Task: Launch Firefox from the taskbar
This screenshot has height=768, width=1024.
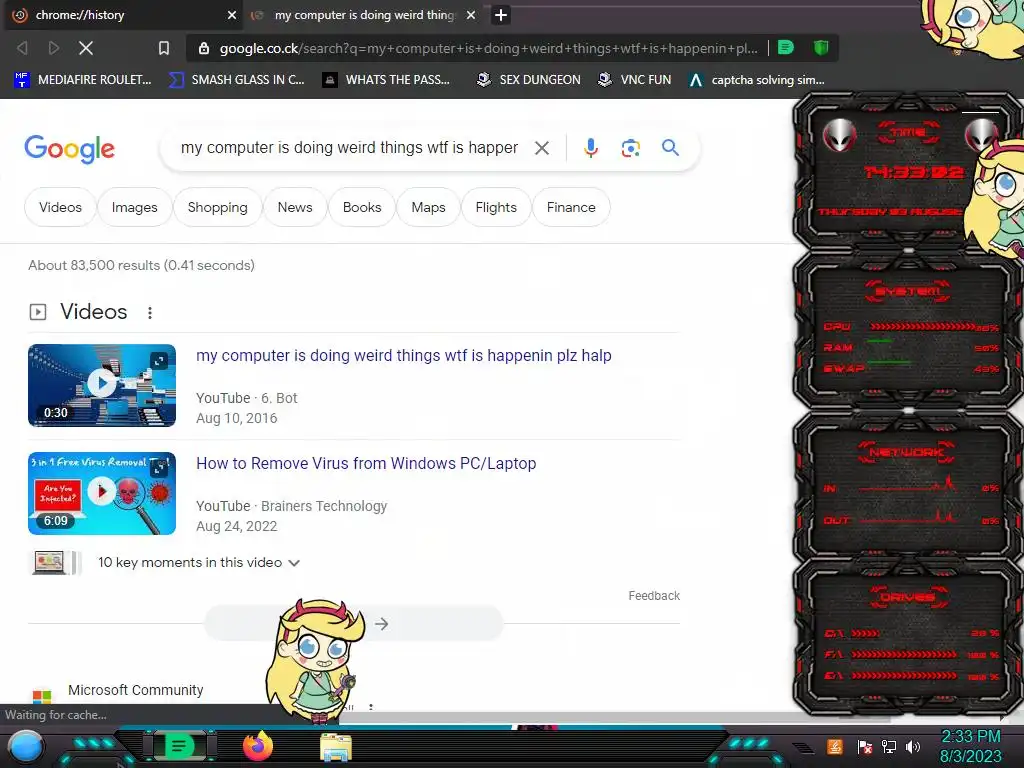Action: 257,746
